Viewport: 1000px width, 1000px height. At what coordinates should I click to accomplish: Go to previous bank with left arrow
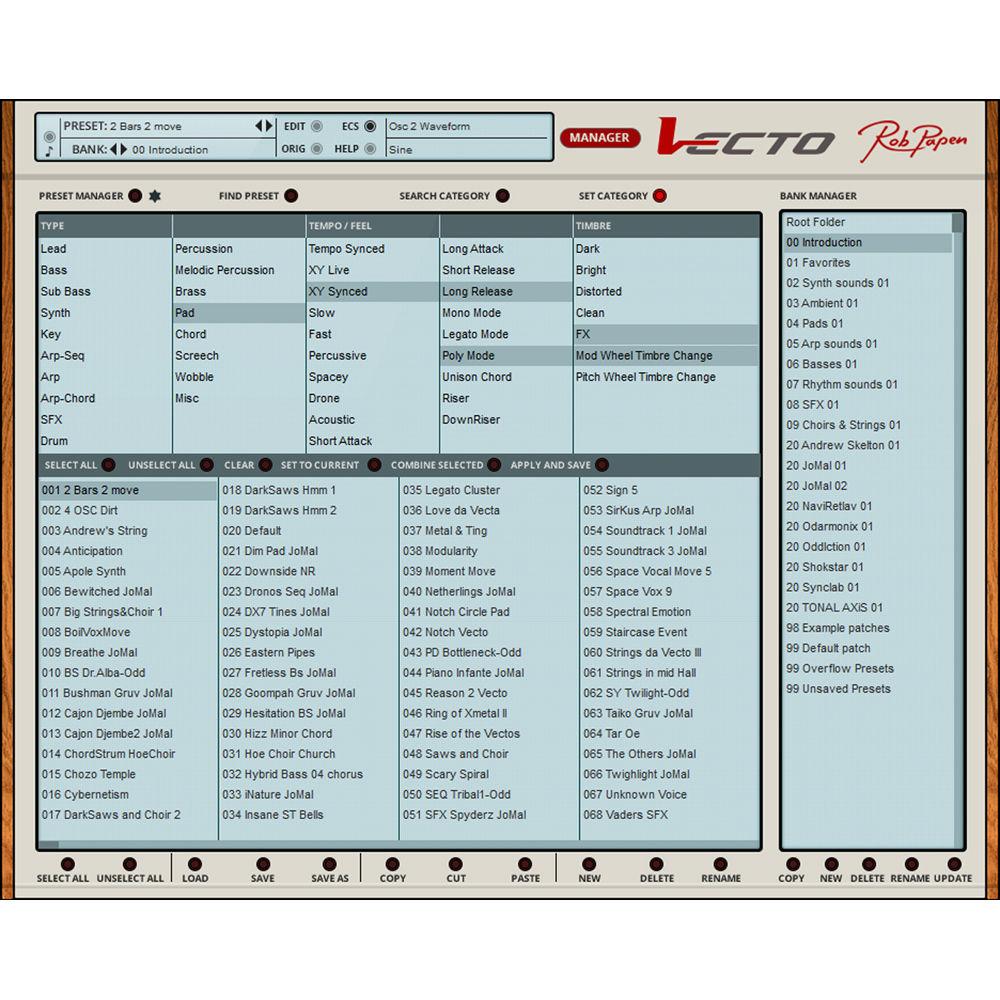click(x=113, y=149)
